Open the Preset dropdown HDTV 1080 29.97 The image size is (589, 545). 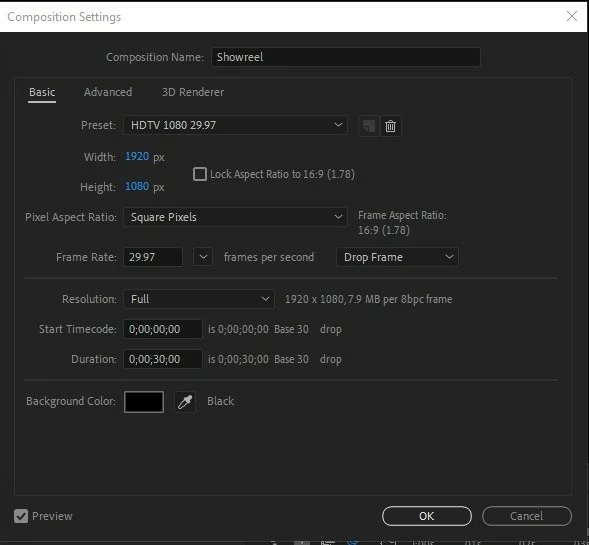235,125
